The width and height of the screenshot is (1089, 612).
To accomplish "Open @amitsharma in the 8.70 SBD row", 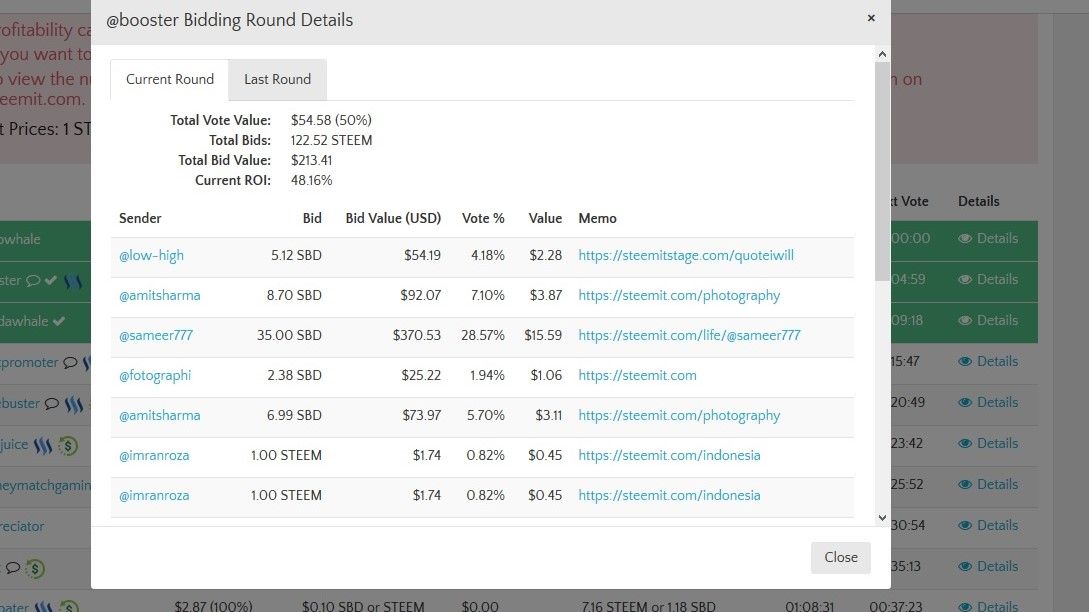I will 160,295.
